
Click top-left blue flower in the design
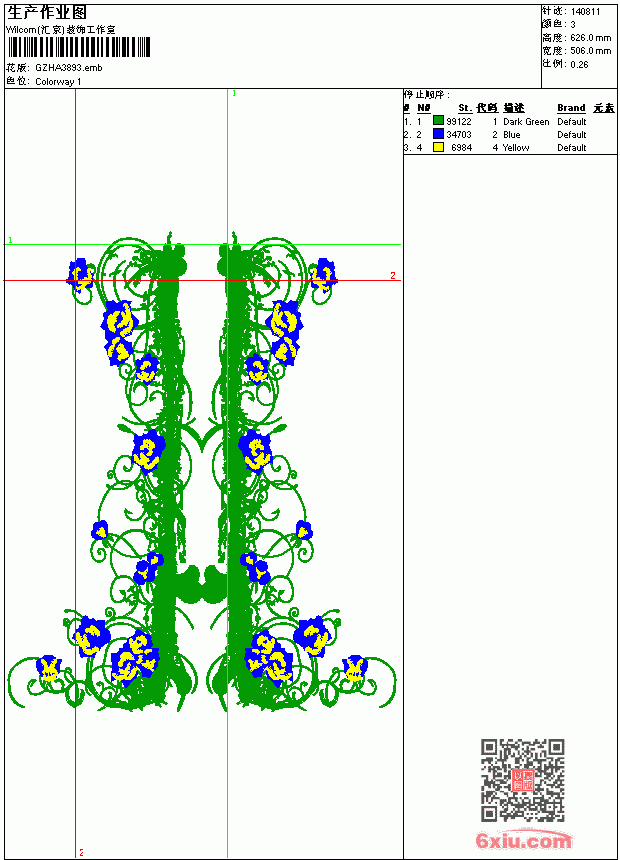pyautogui.click(x=80, y=274)
